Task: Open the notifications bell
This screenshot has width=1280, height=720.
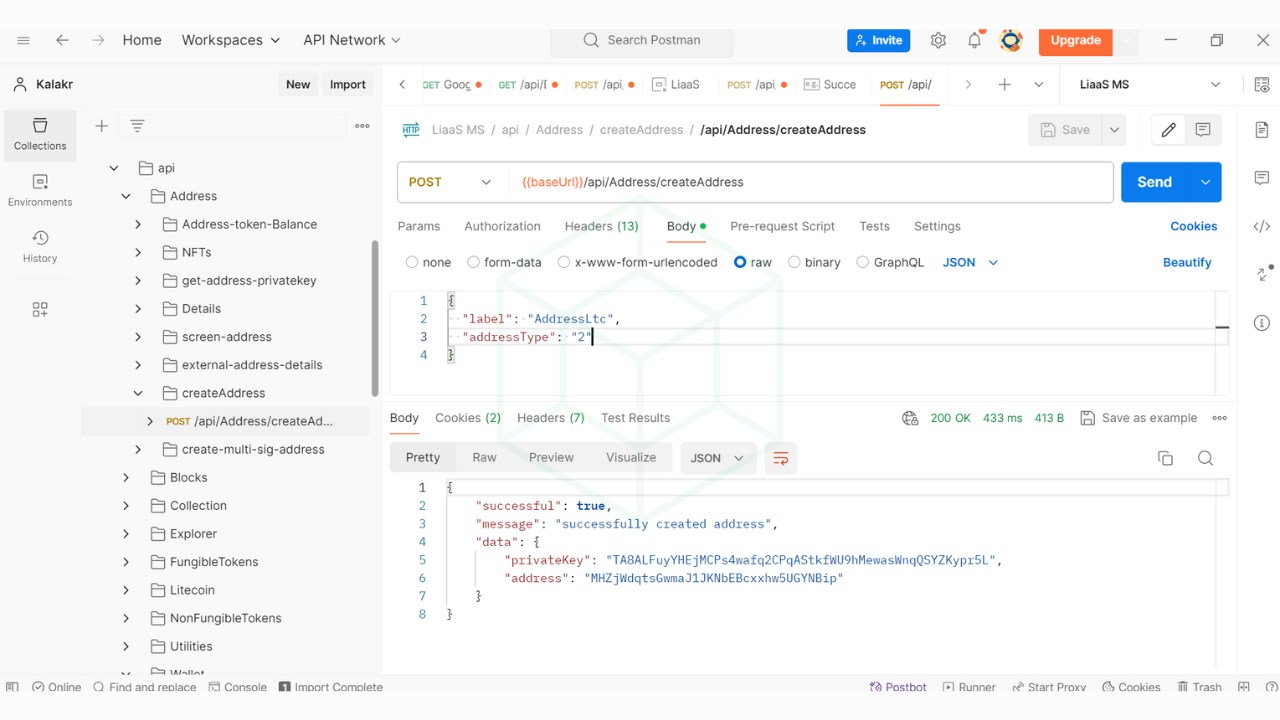Action: pos(974,40)
